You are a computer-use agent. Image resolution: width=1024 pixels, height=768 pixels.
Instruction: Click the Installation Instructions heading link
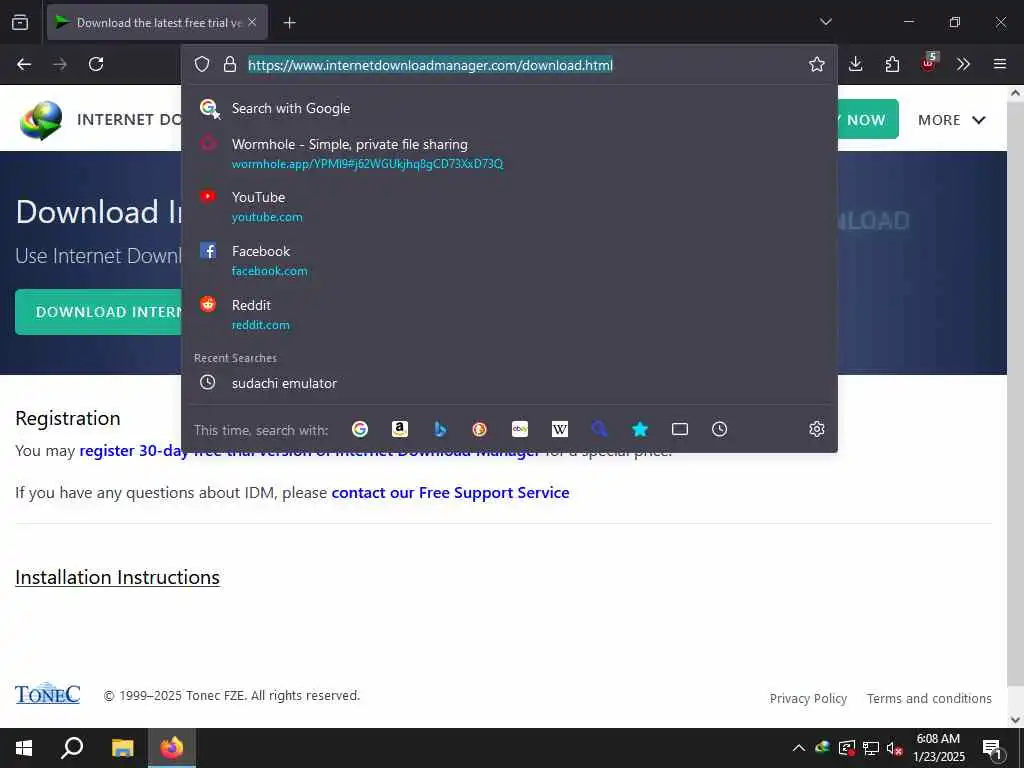(118, 577)
